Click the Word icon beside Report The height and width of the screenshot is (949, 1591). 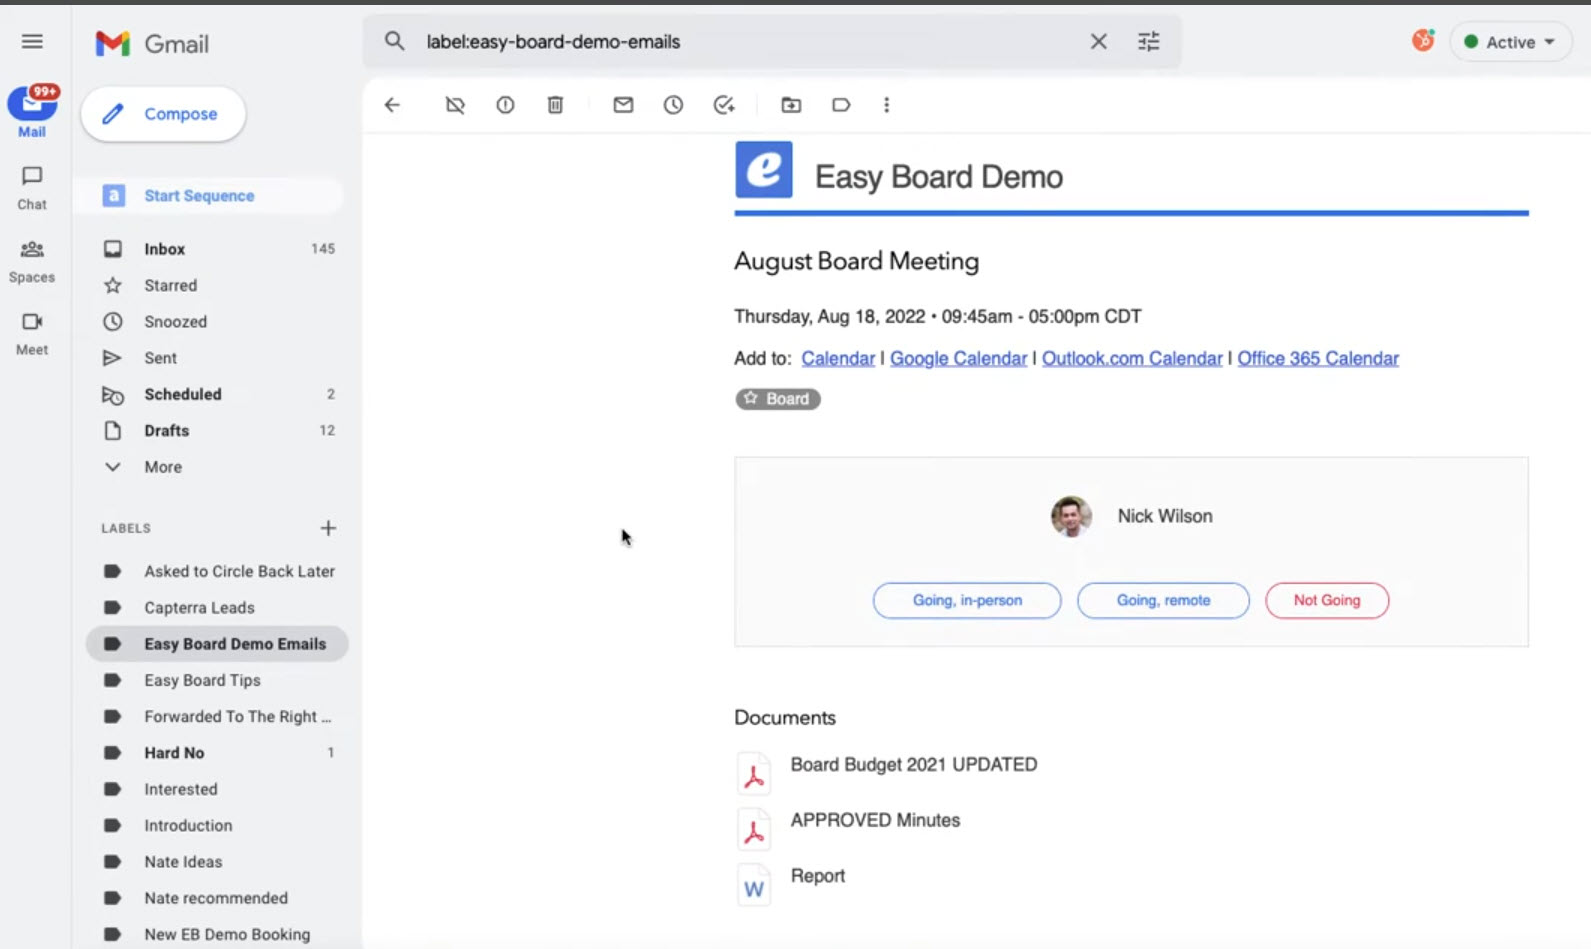point(754,886)
